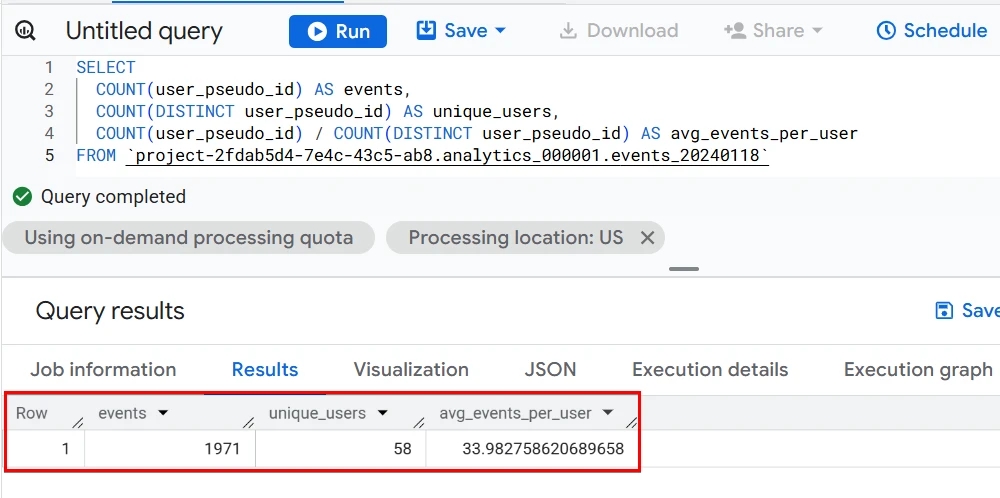Click the avg_events_per_user alias on line 4
This screenshot has width=1000, height=498.
[764, 134]
